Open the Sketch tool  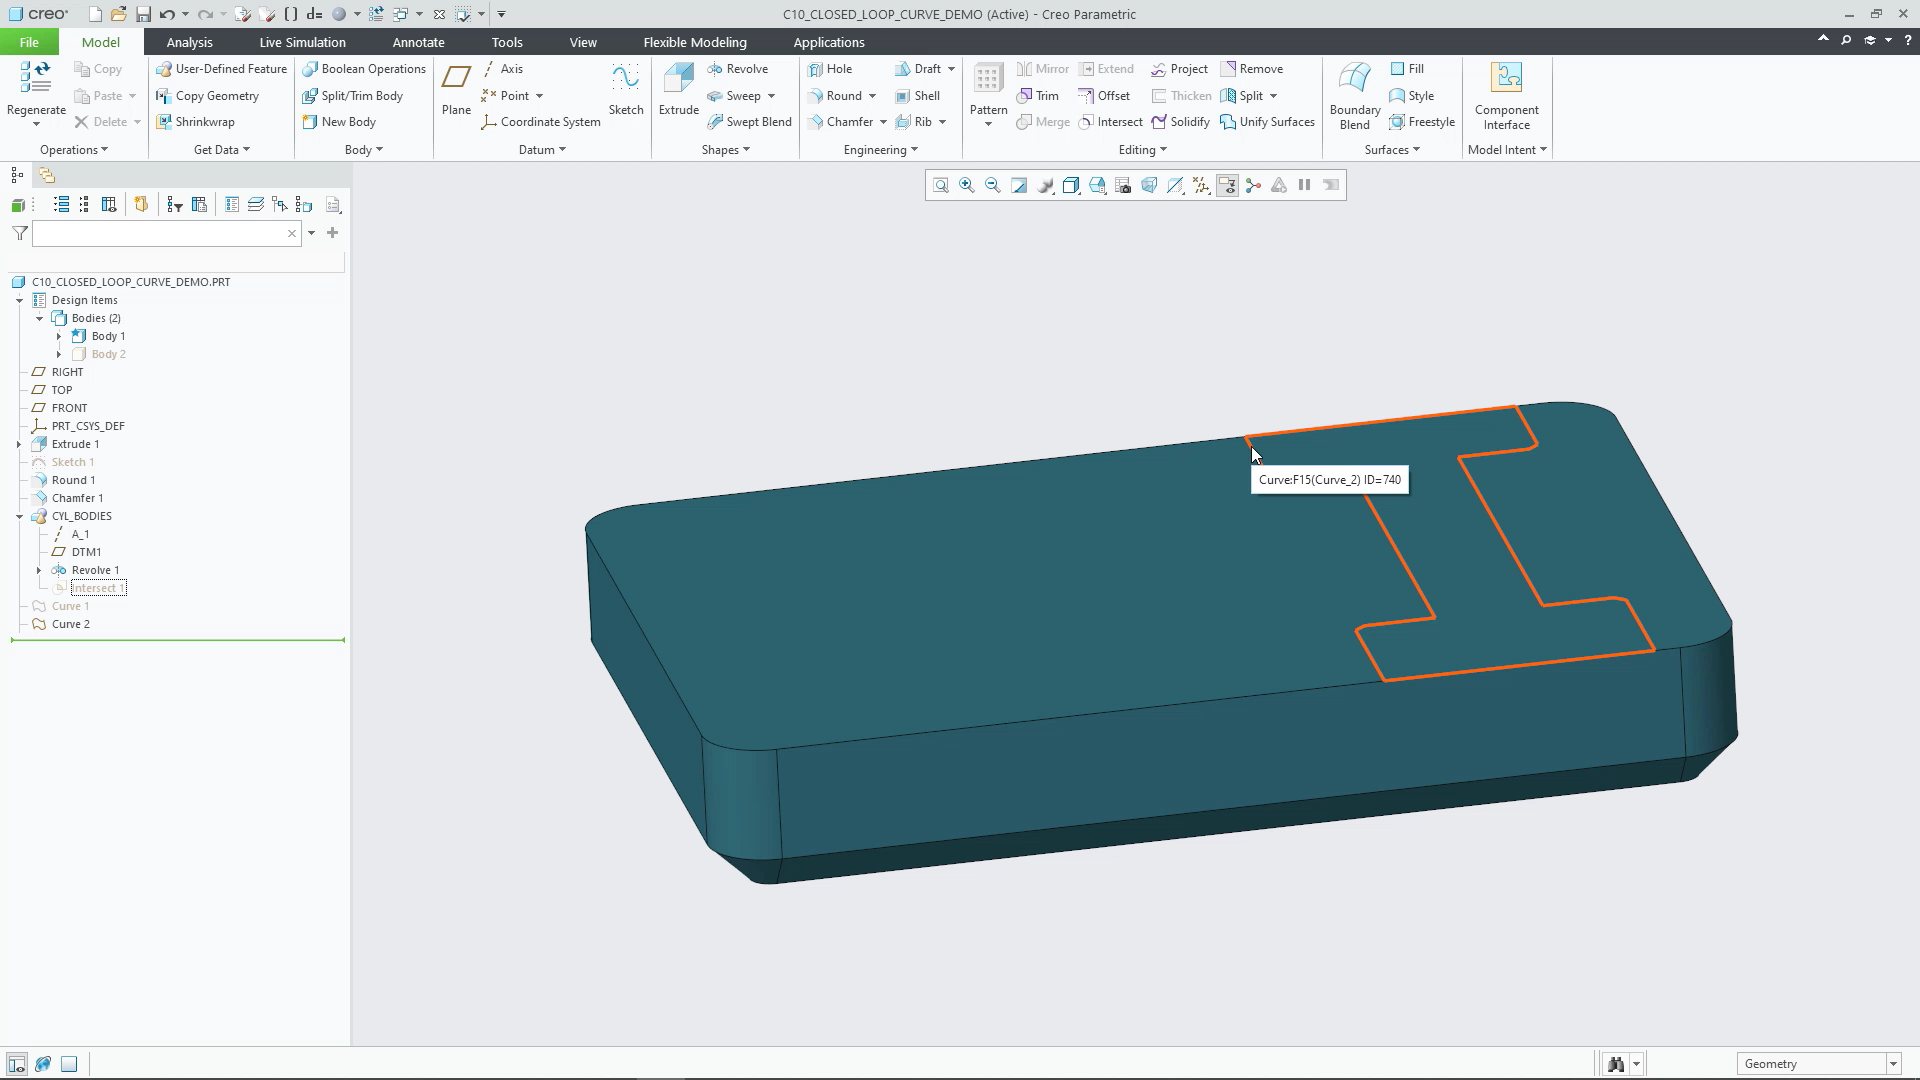626,90
